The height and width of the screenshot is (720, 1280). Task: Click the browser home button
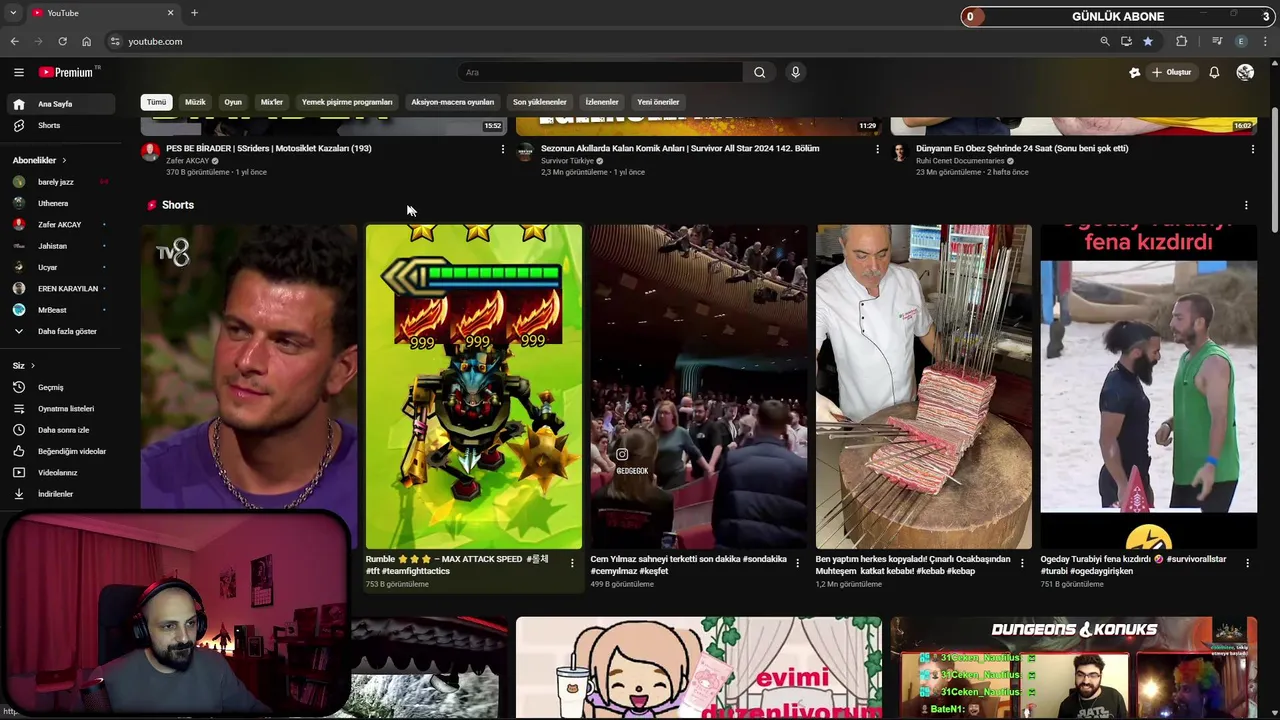click(86, 41)
